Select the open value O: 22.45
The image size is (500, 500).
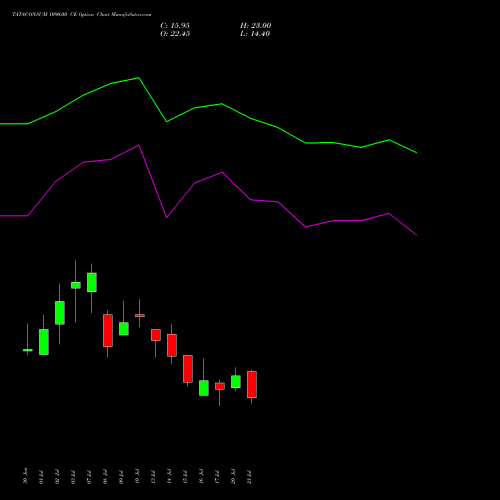point(175,34)
